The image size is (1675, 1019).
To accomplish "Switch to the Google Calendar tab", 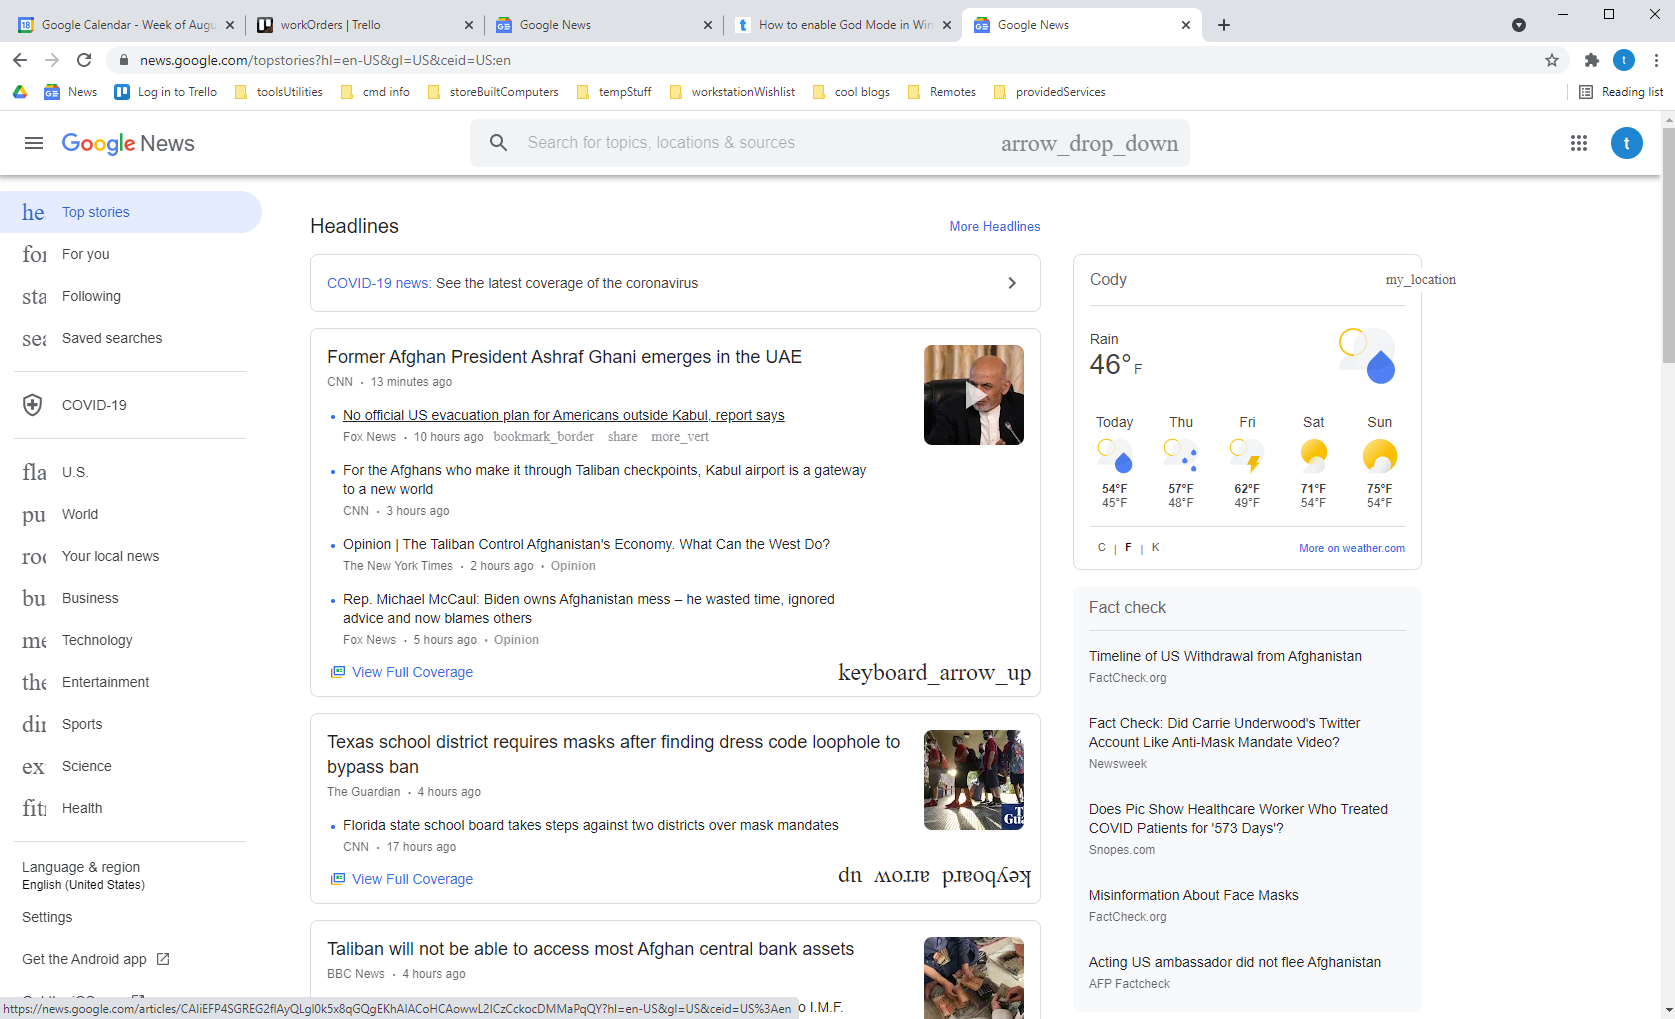I will (x=126, y=25).
